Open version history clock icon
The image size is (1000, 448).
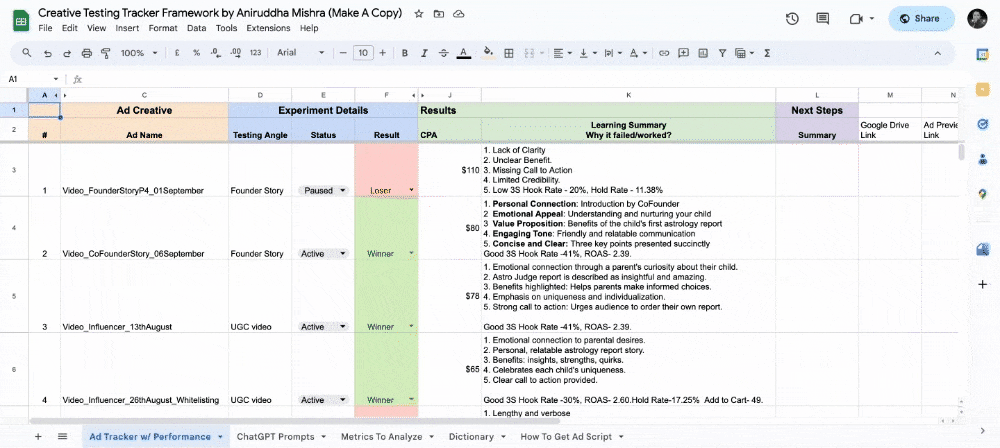click(x=792, y=19)
